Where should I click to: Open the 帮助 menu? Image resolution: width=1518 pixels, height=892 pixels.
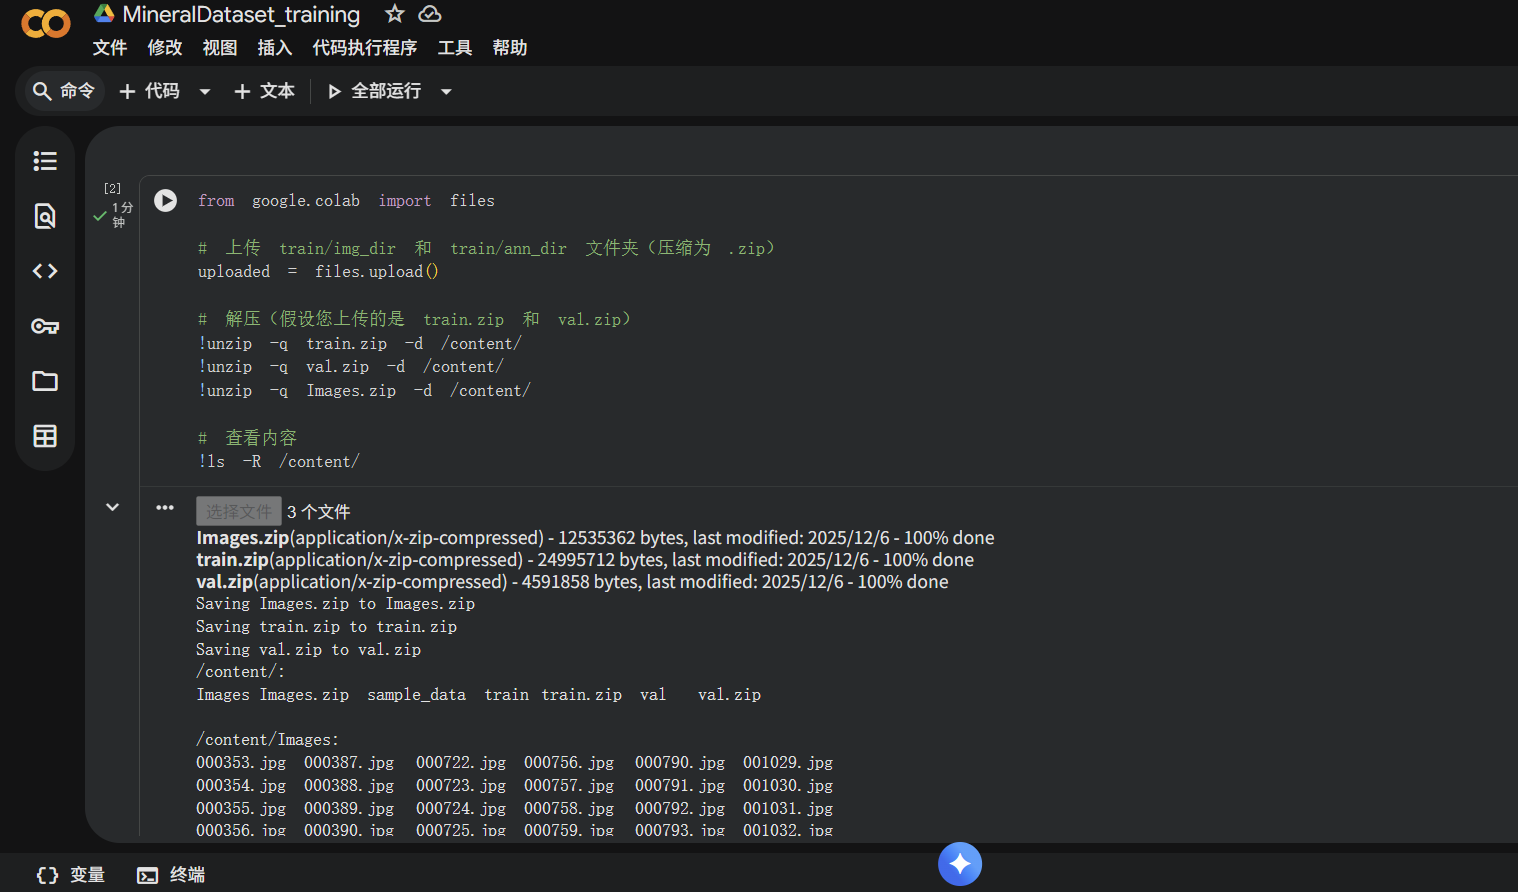[x=510, y=48]
